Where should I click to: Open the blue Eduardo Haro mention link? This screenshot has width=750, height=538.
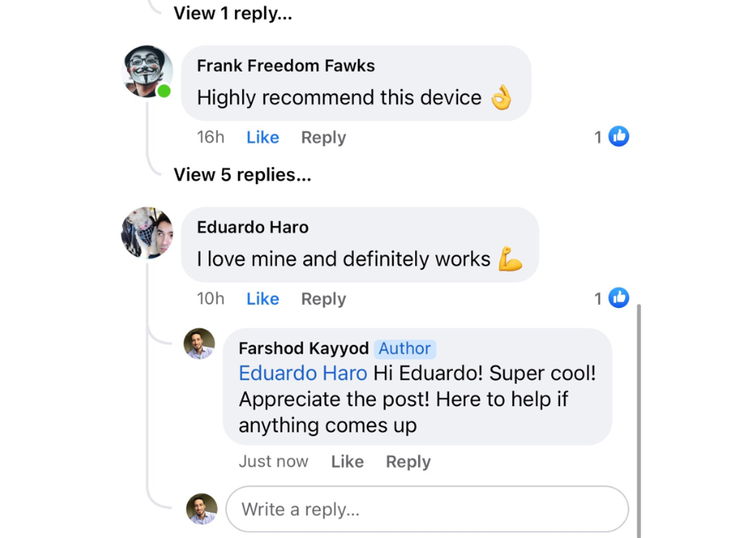coord(303,373)
